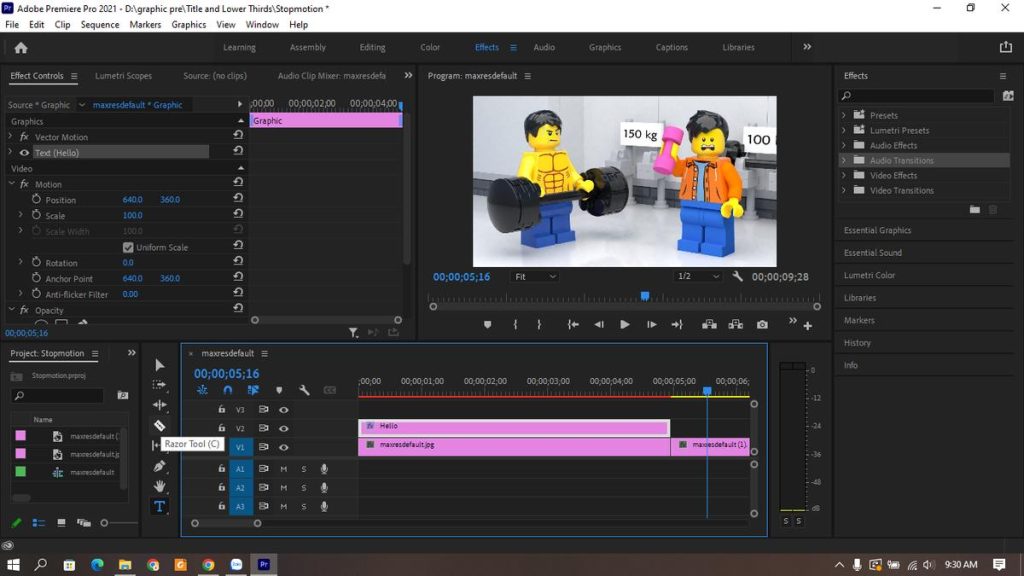Select the Razor tool
The image size is (1024, 576).
(x=159, y=425)
